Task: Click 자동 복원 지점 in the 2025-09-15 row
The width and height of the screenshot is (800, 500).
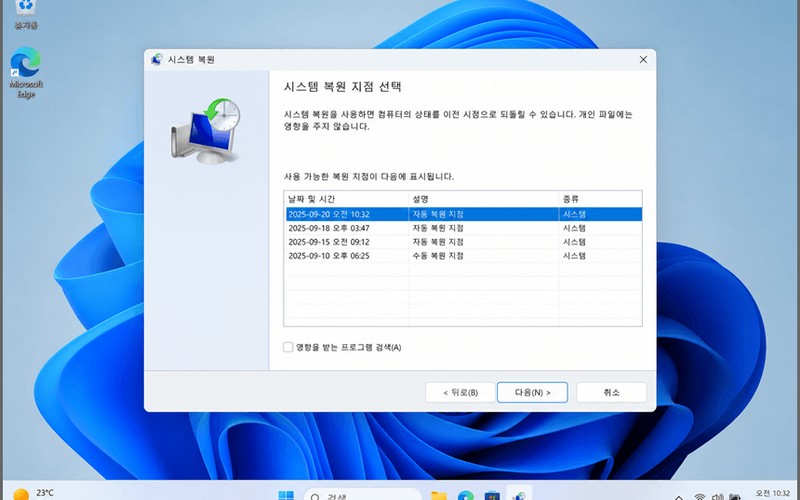Action: pyautogui.click(x=438, y=242)
